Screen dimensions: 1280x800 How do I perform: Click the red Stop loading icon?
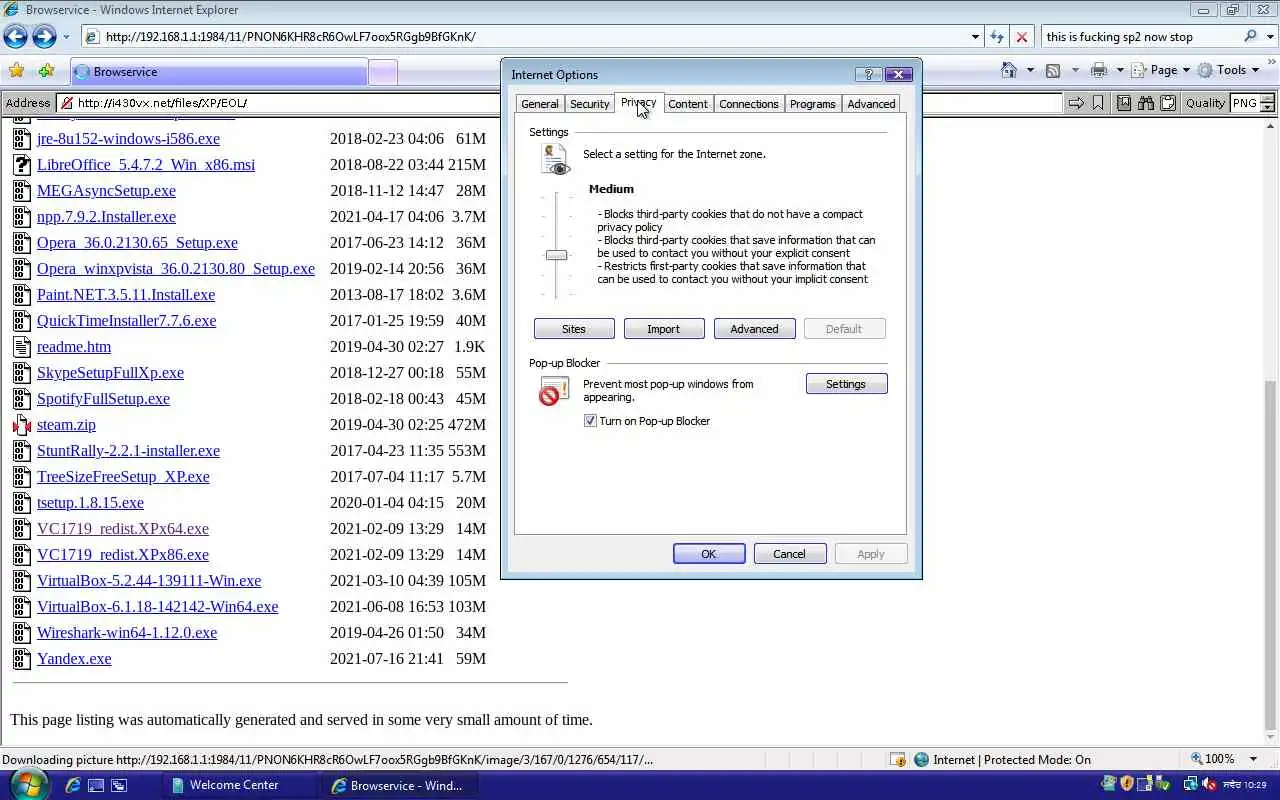coord(1021,37)
